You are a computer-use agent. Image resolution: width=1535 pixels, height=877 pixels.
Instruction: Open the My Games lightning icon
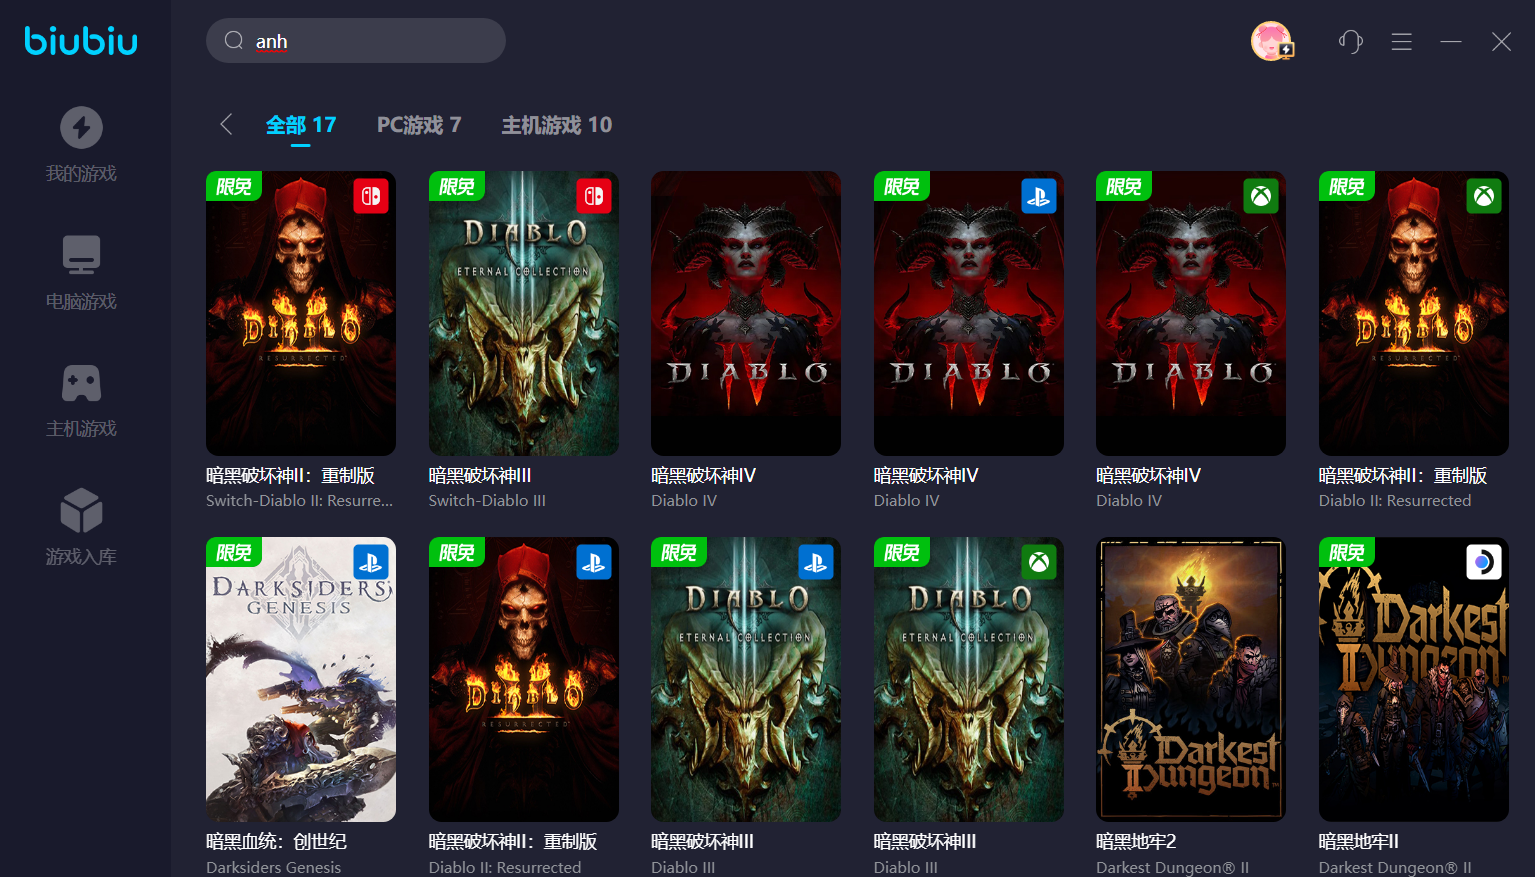click(x=81, y=128)
